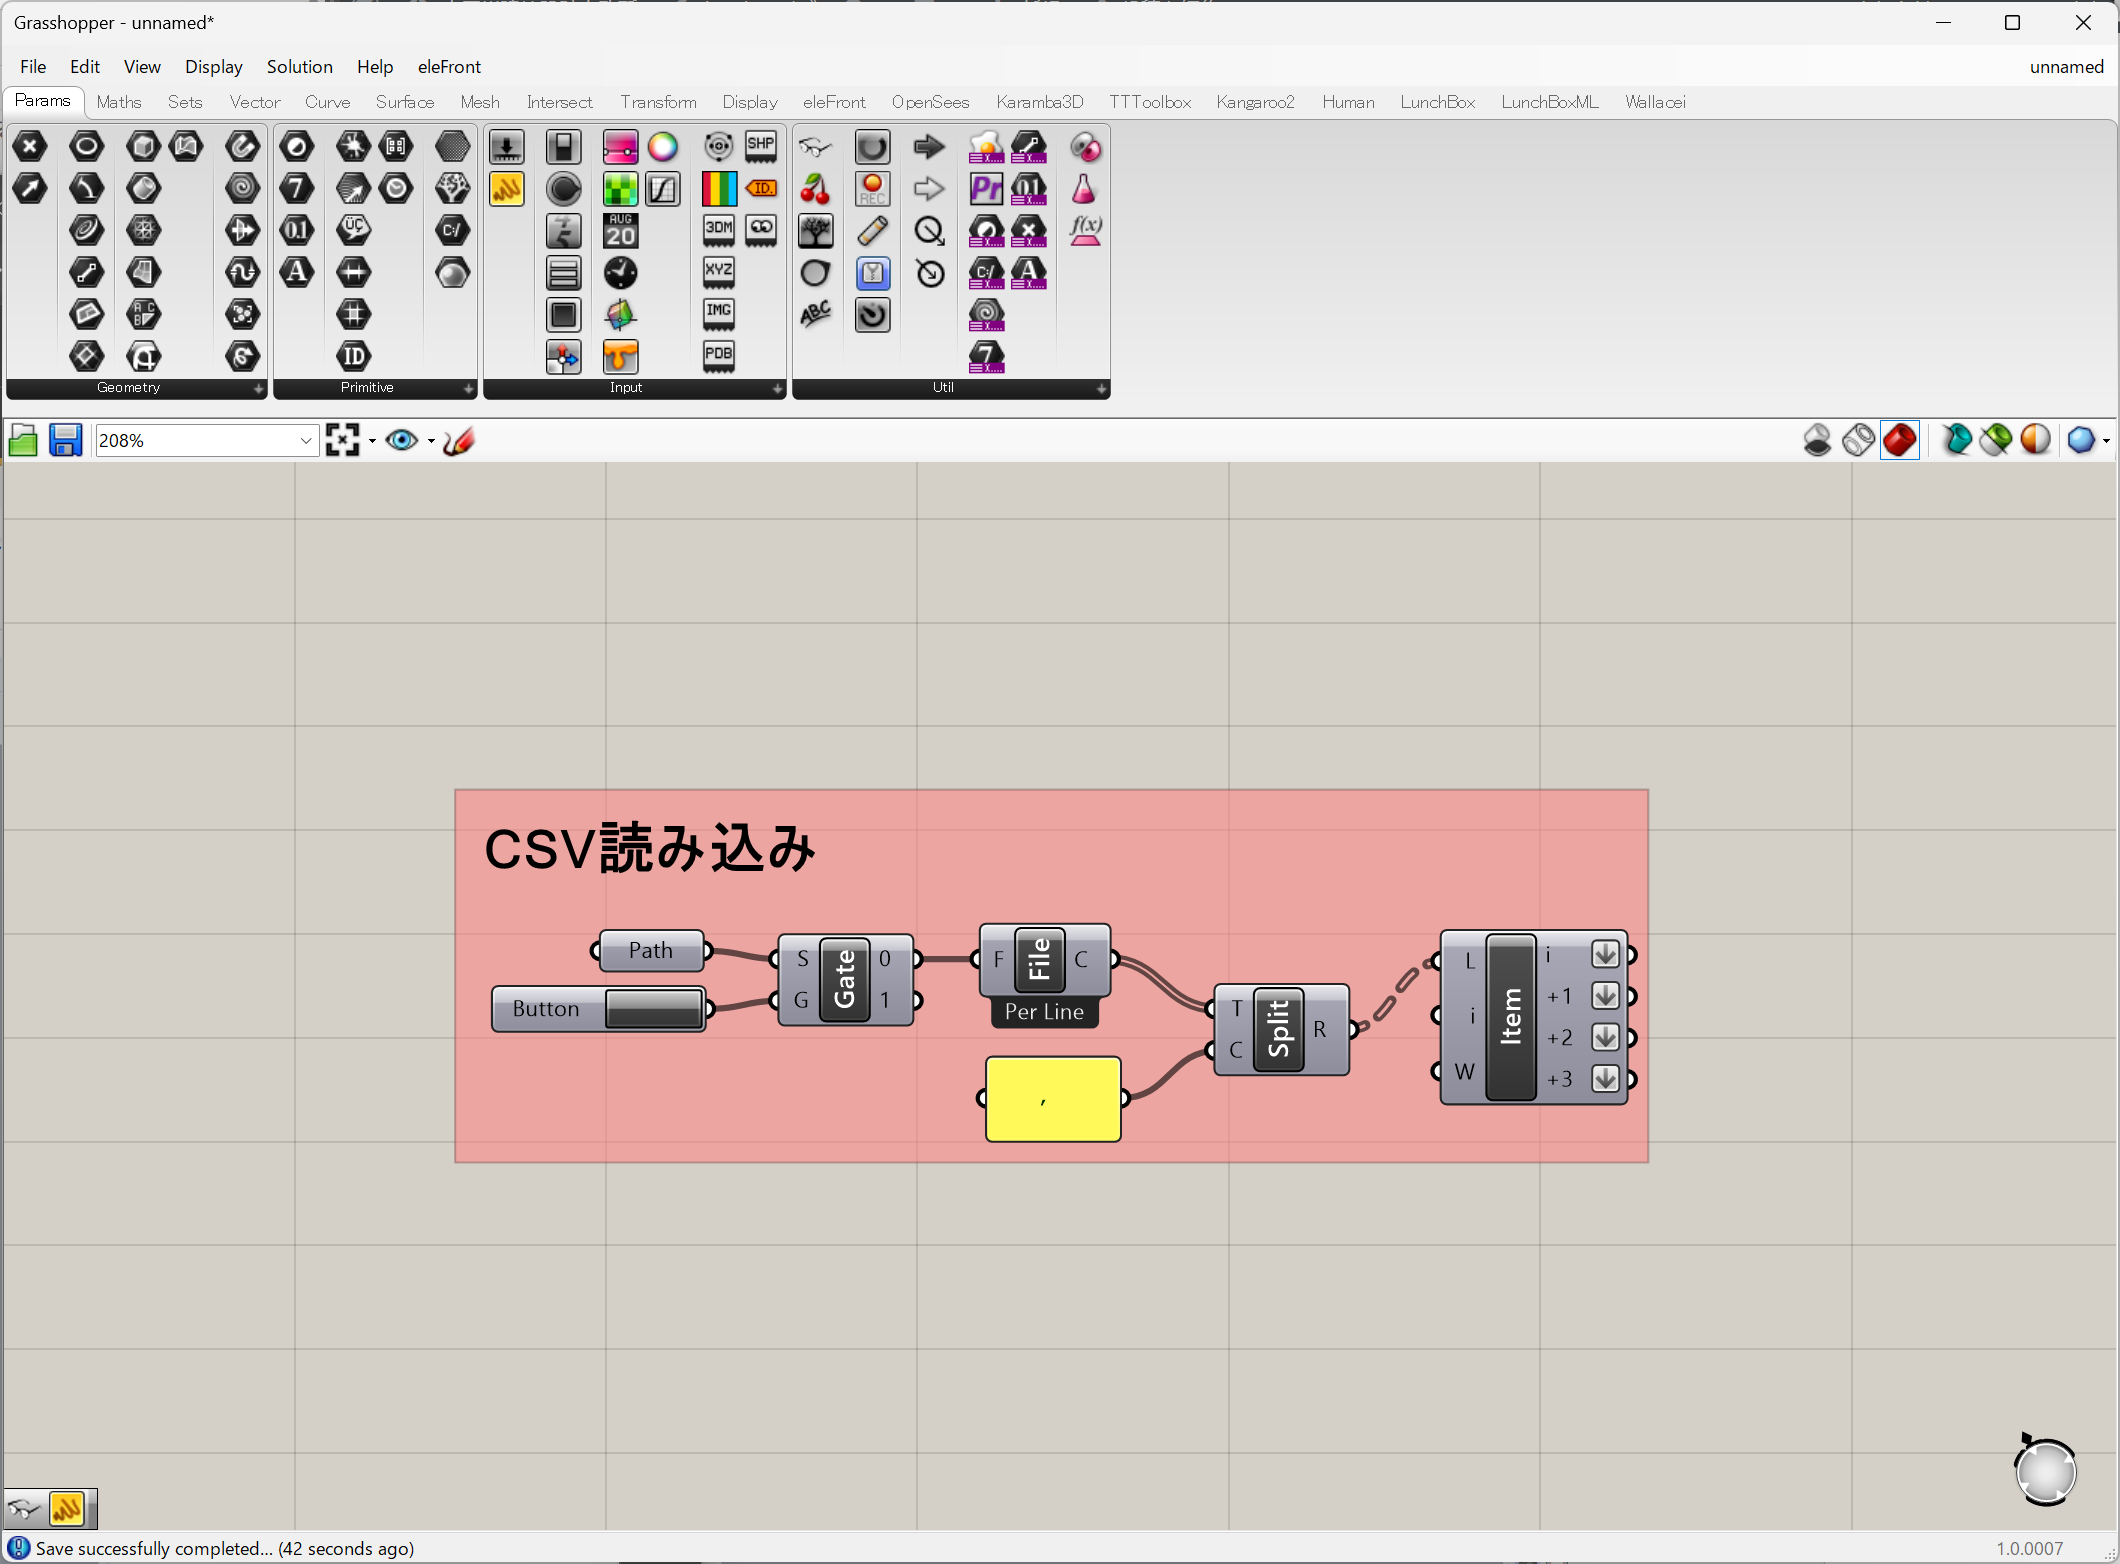The width and height of the screenshot is (2120, 1564).
Task: Choose the Calendar input icon showing AUG 20
Action: (x=620, y=231)
